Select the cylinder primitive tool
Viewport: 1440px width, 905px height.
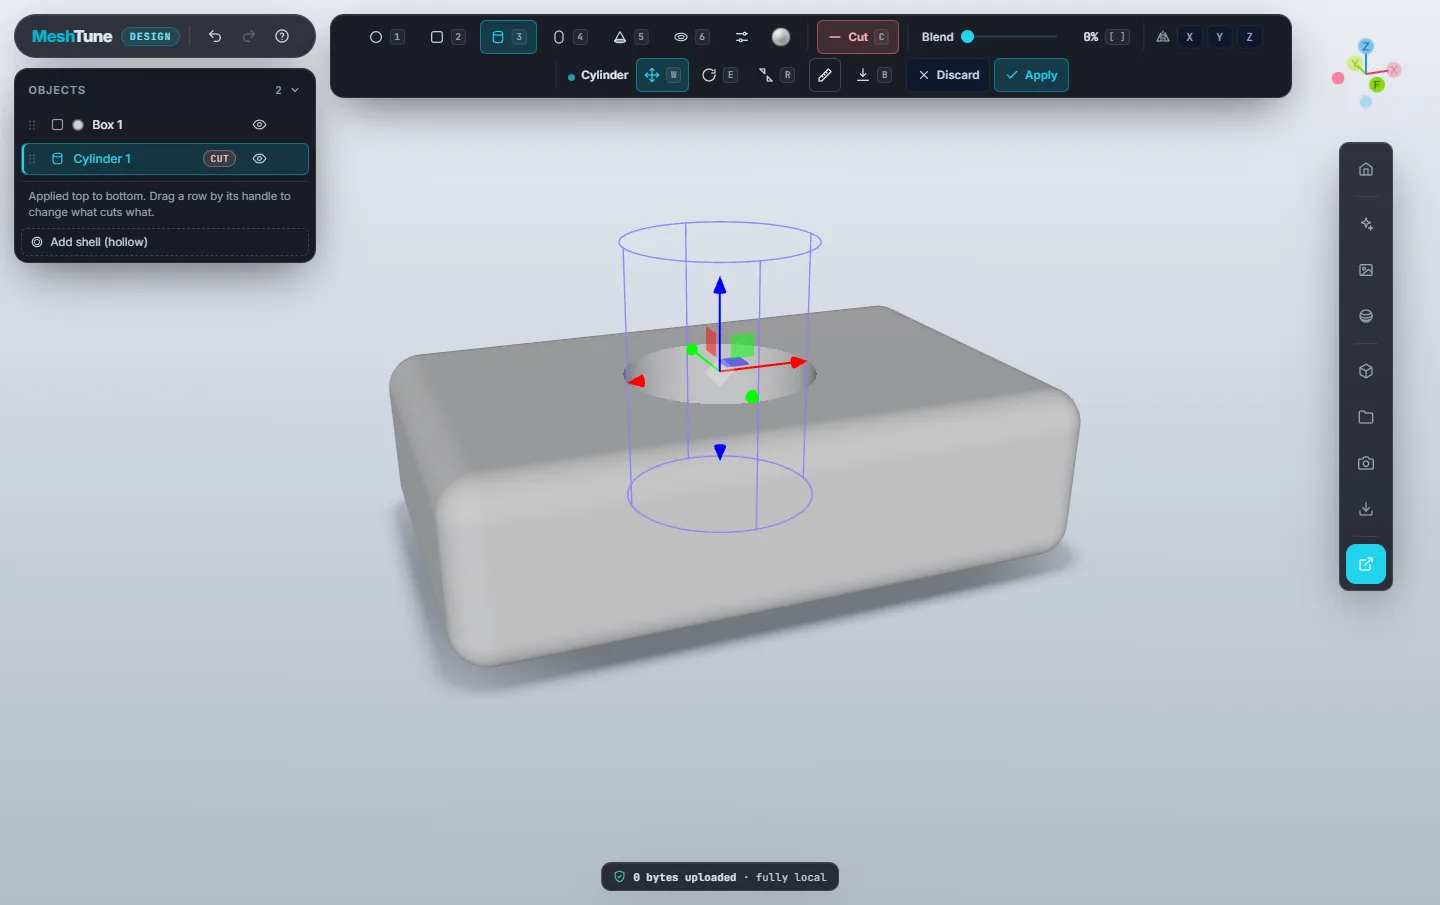click(508, 37)
